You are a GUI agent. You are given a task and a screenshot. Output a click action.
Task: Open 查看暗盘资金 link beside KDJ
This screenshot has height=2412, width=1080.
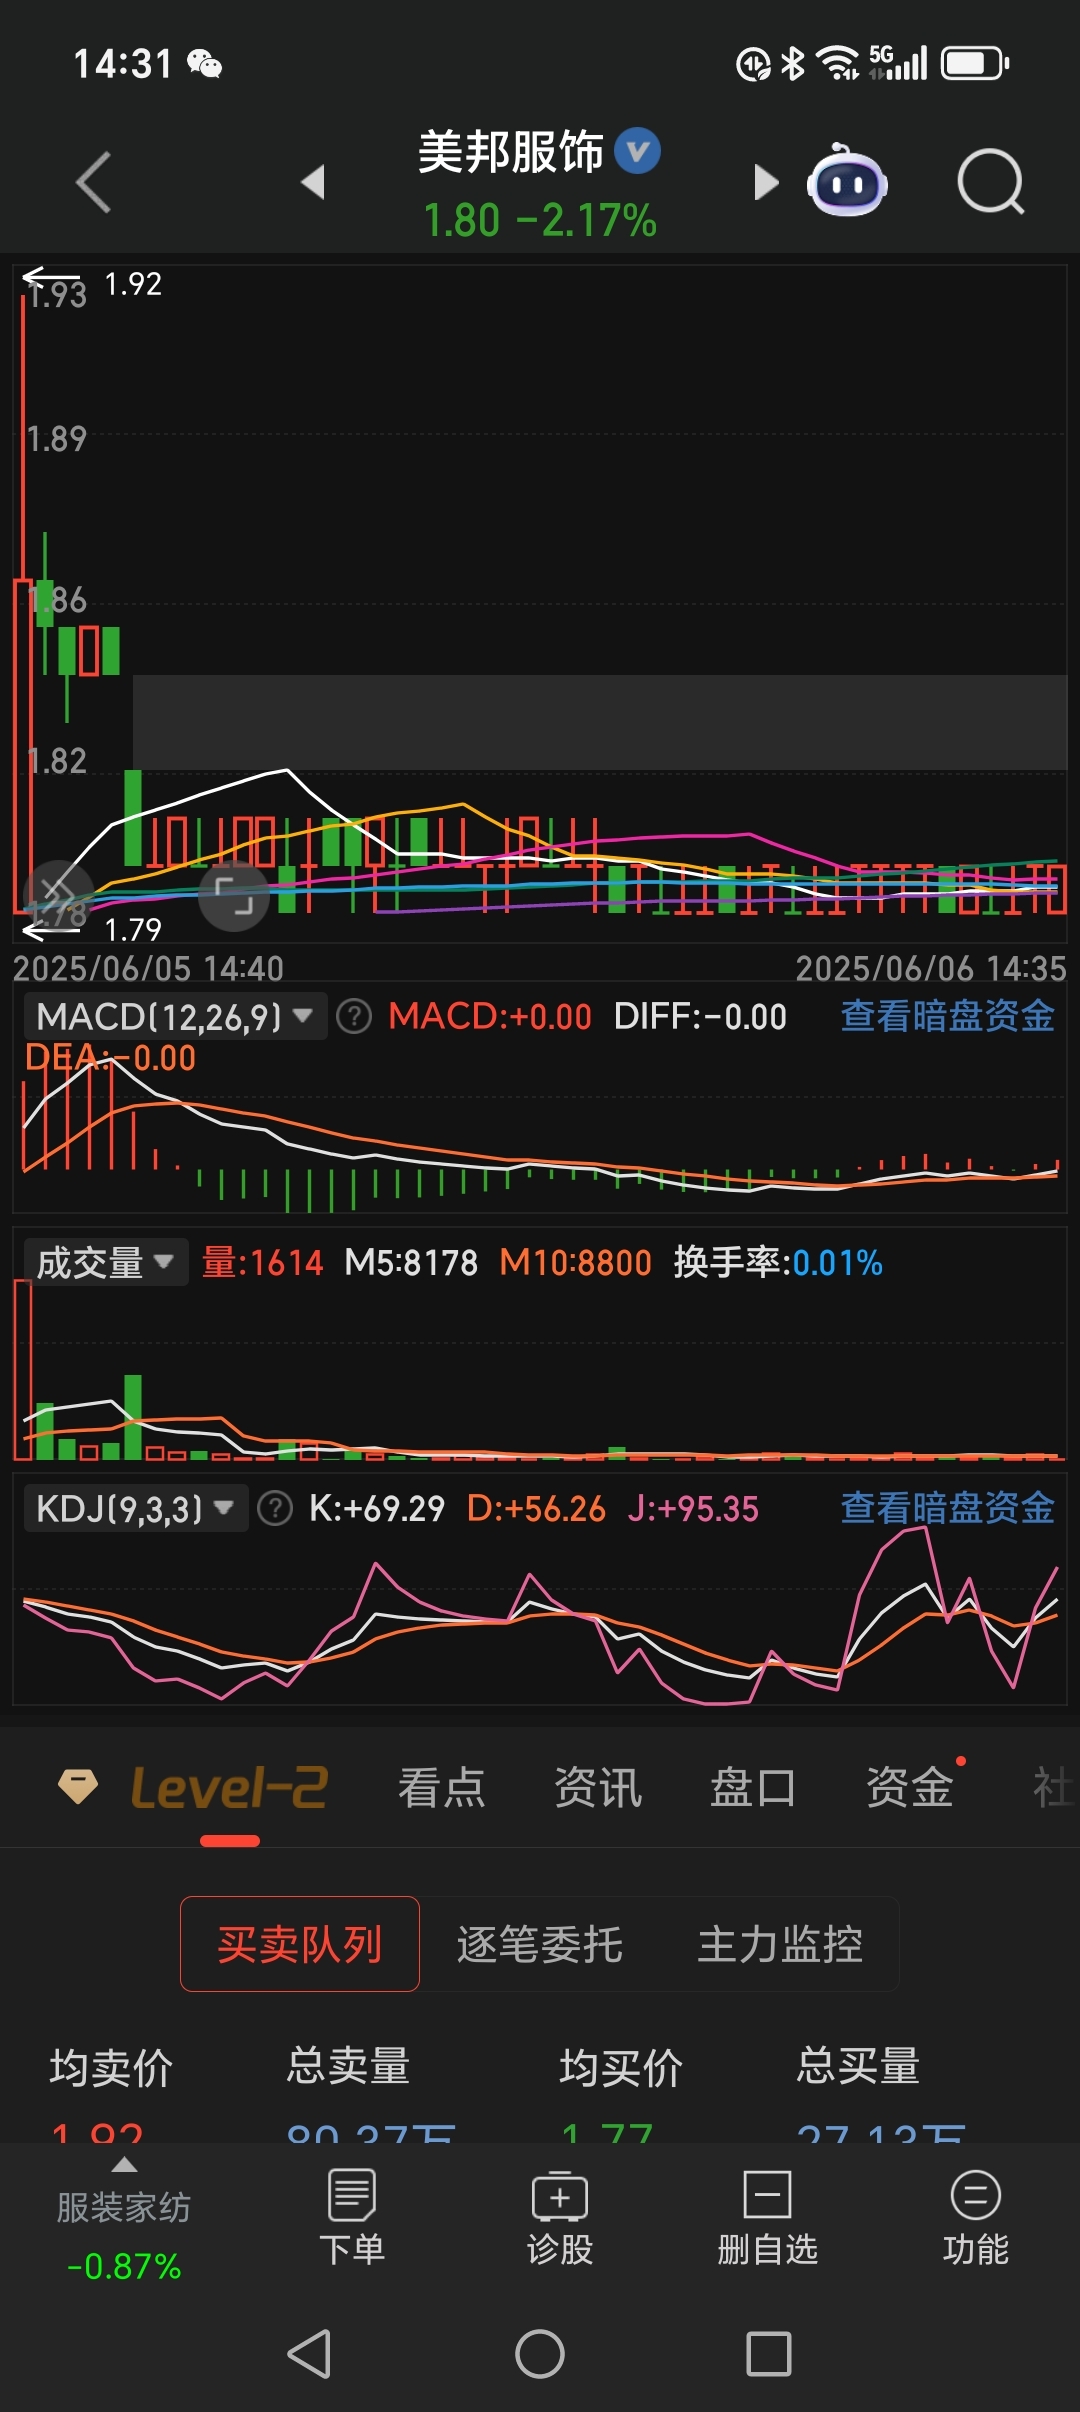coord(948,1508)
